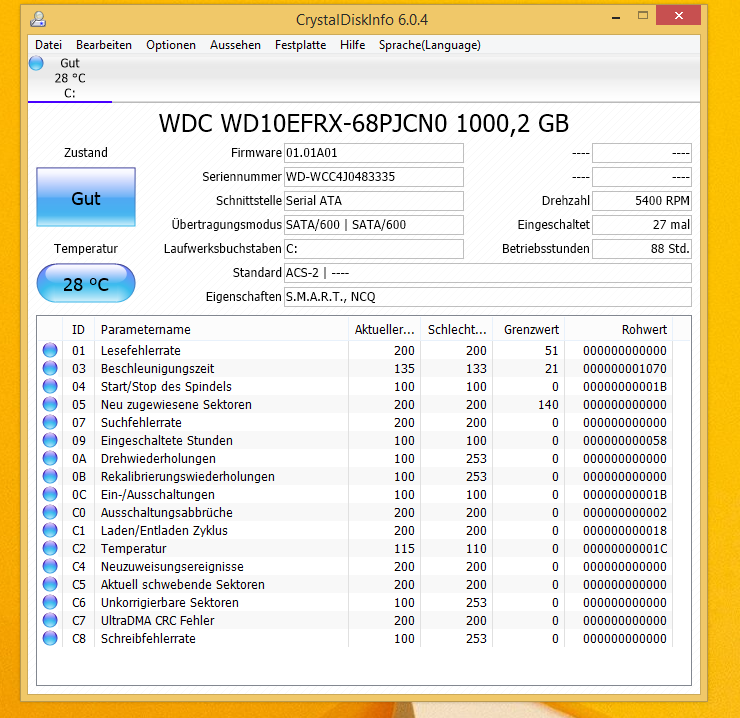Click status orb in the Suchfehlerrate row
740x718 pixels.
(x=50, y=422)
